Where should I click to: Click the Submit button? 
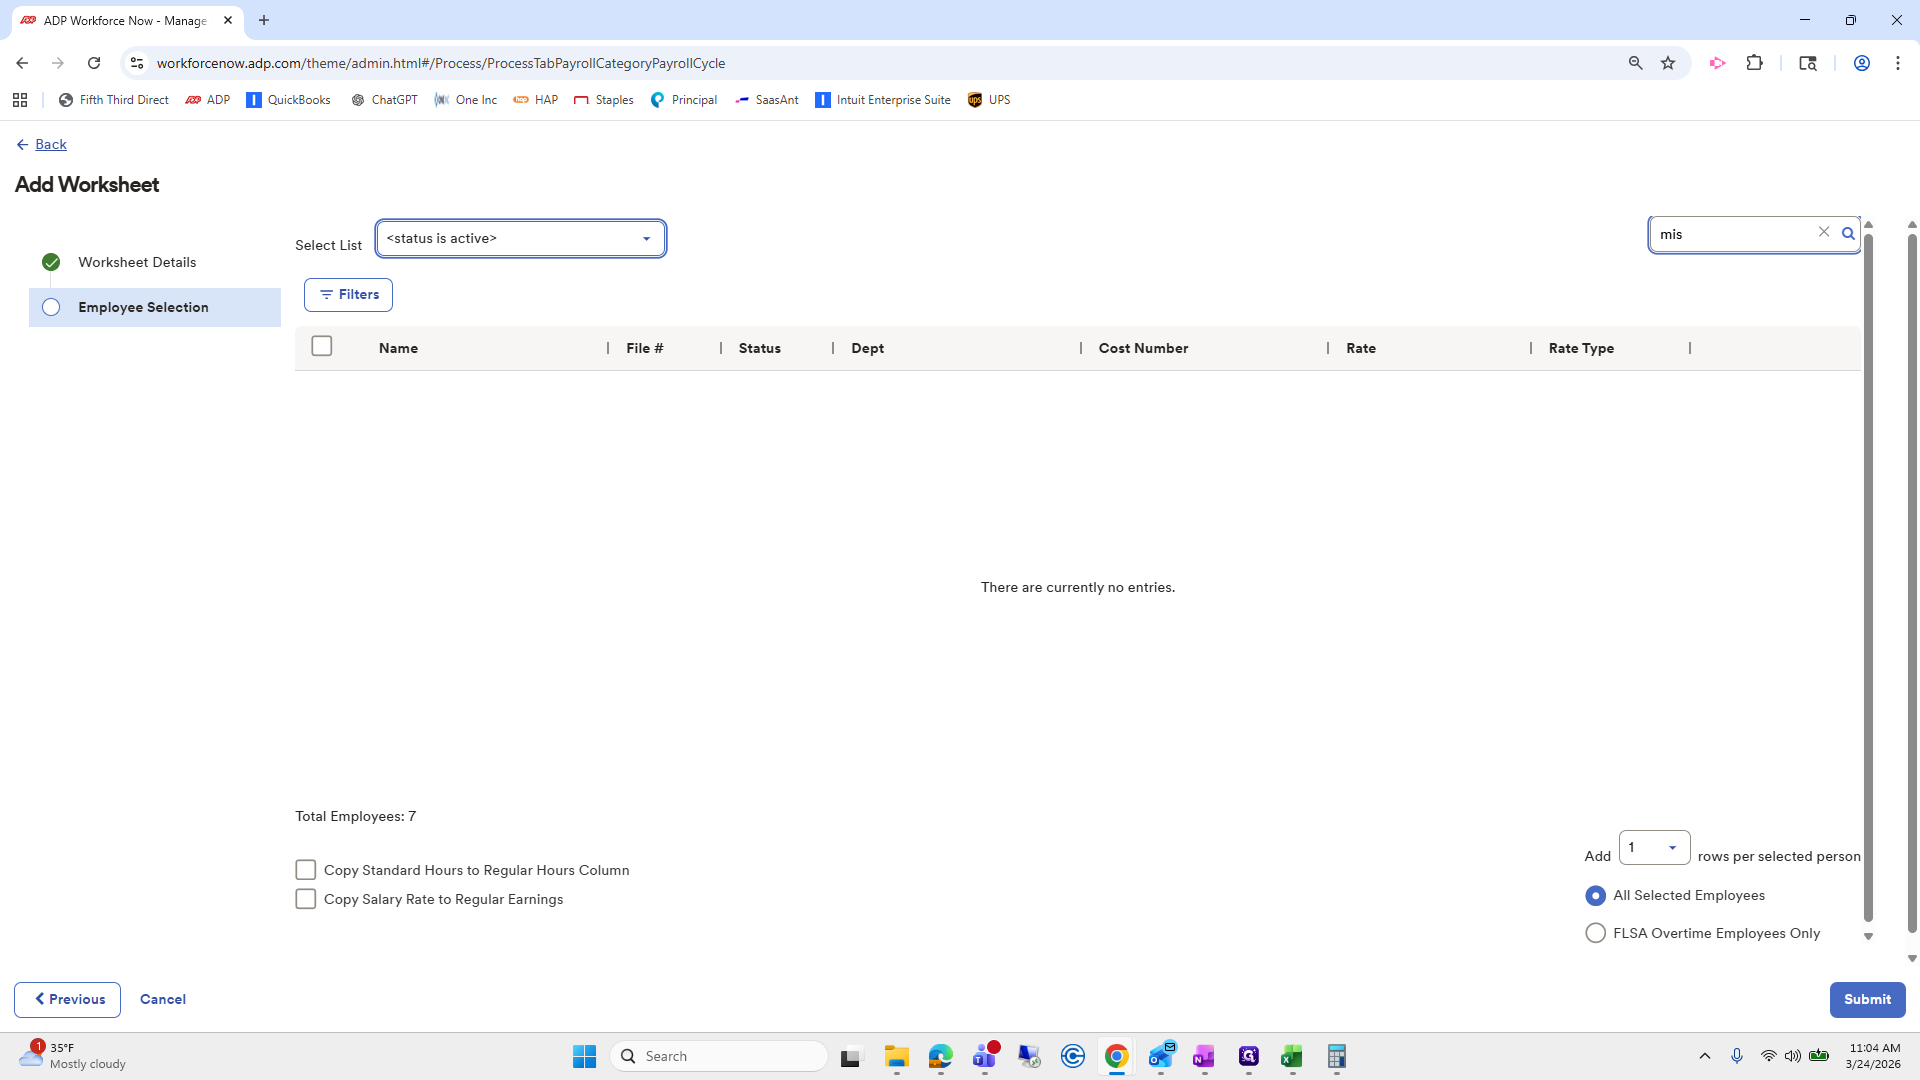(1867, 999)
